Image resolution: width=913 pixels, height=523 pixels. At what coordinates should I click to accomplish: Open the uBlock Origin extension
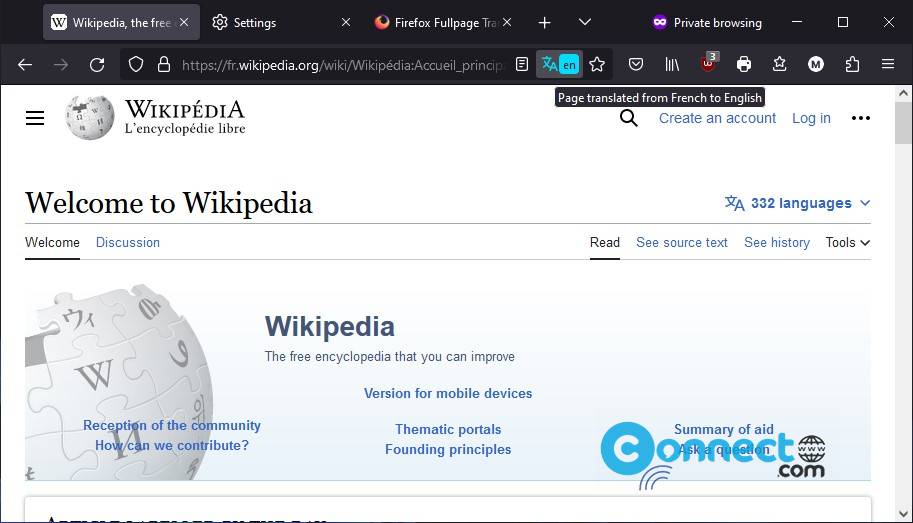tap(708, 63)
